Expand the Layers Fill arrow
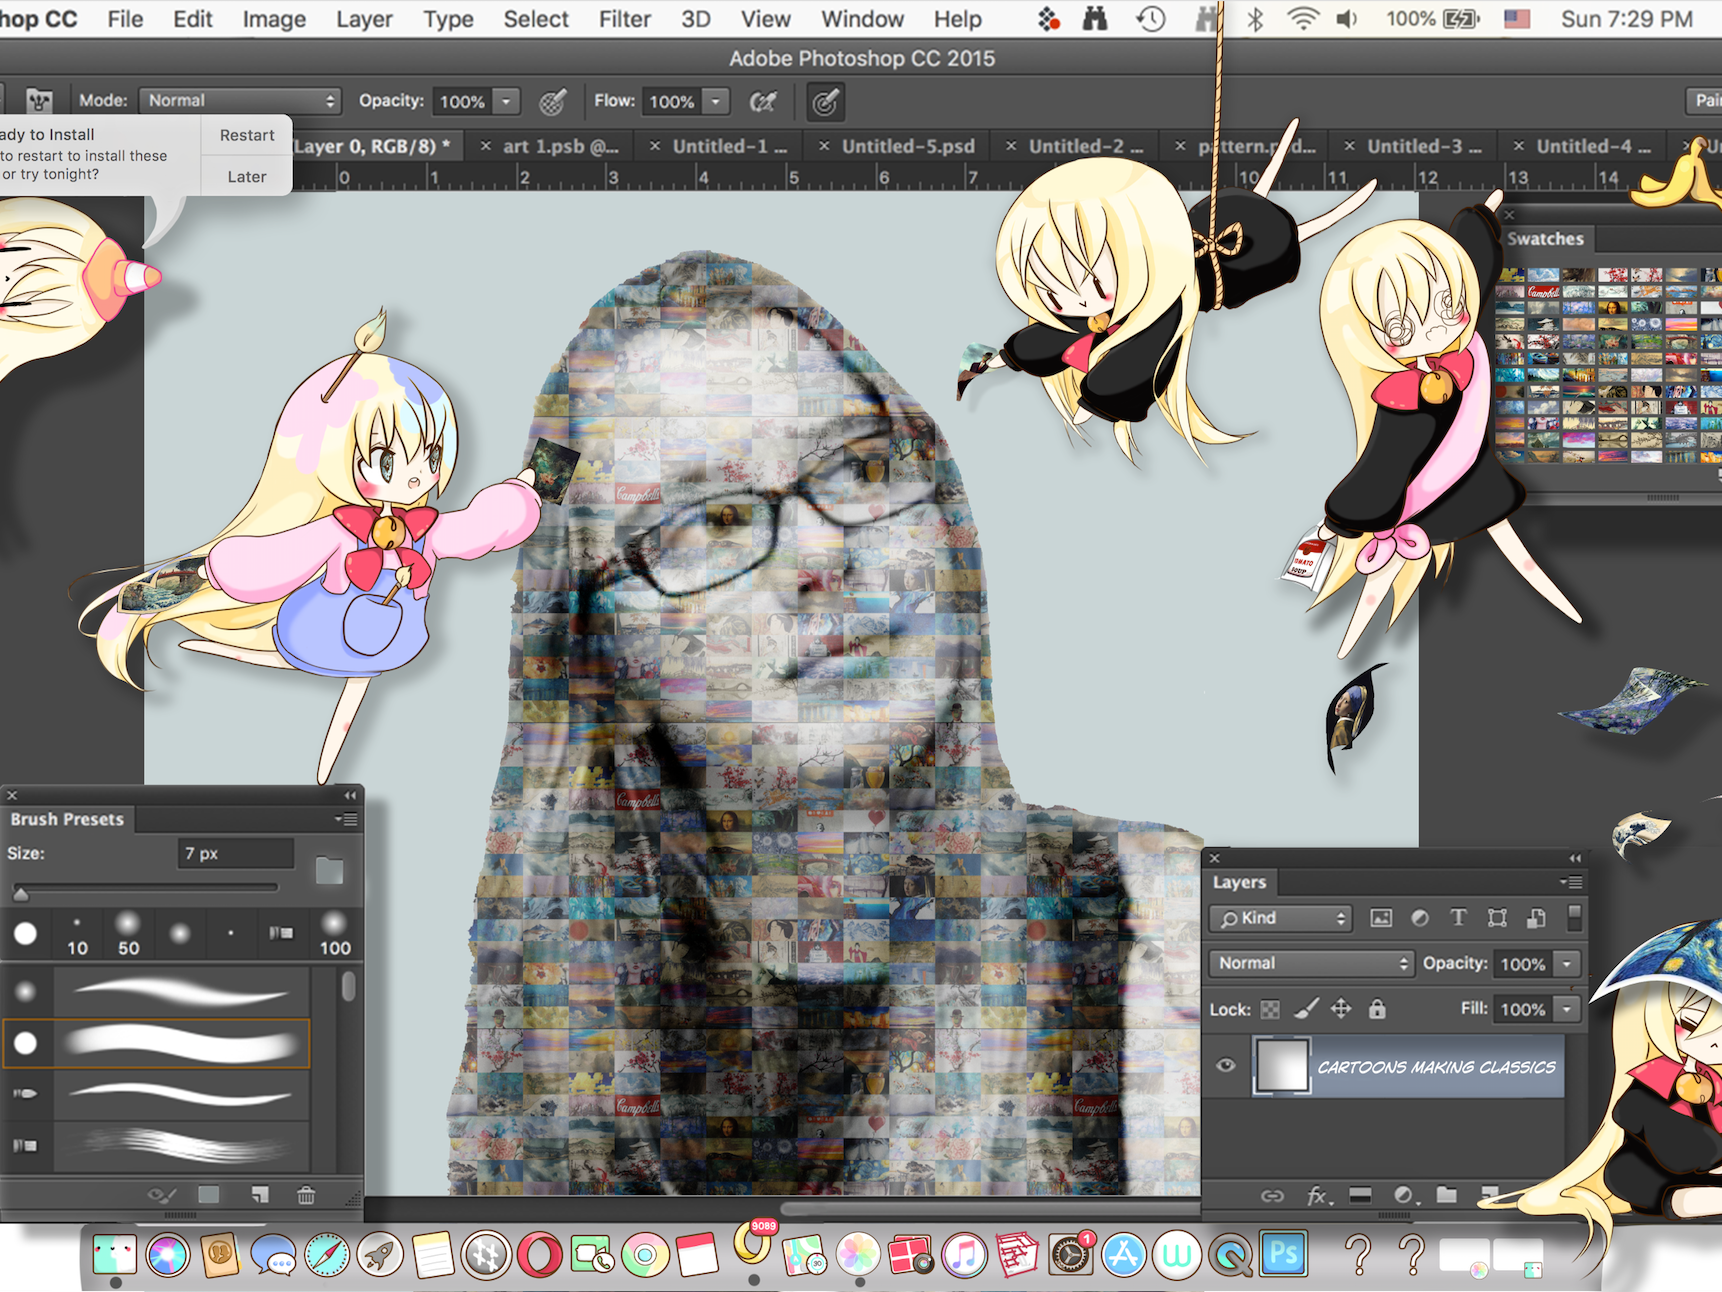Viewport: 1722px width, 1292px height. pos(1567,1009)
